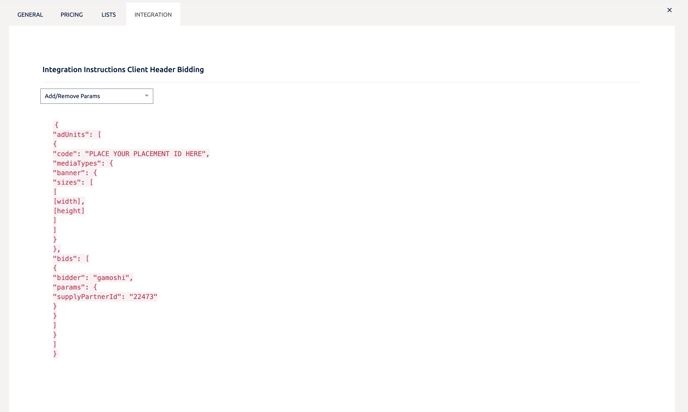Click the "bids": [ line

pos(71,258)
